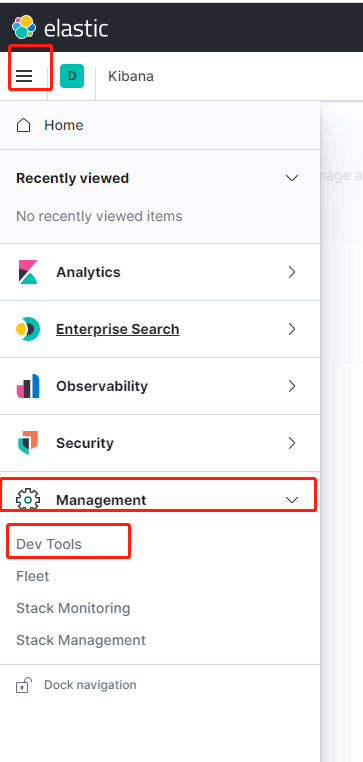Click the Management gear icon
Viewport: 363px width, 762px height.
click(x=28, y=500)
